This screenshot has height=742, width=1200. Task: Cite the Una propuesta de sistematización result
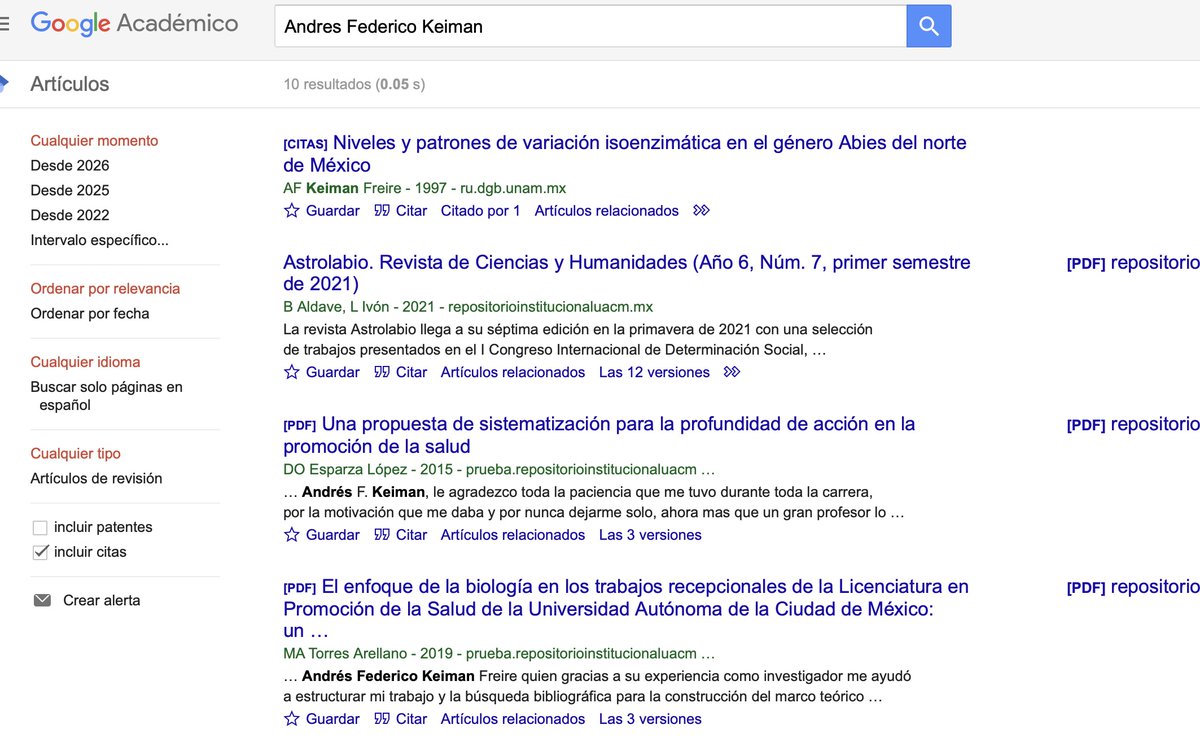400,535
